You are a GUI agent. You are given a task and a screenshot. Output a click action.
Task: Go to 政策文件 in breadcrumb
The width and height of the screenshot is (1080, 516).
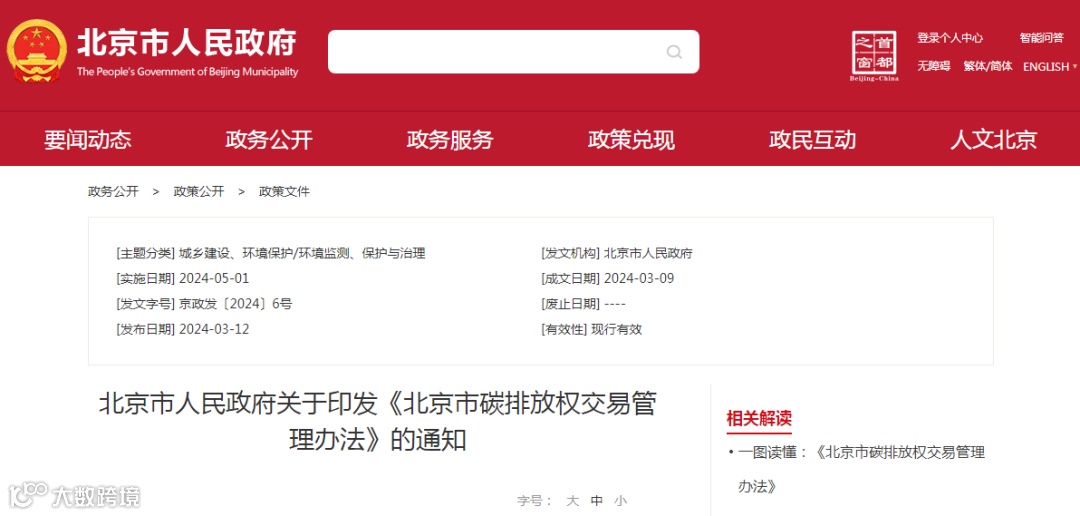284,192
